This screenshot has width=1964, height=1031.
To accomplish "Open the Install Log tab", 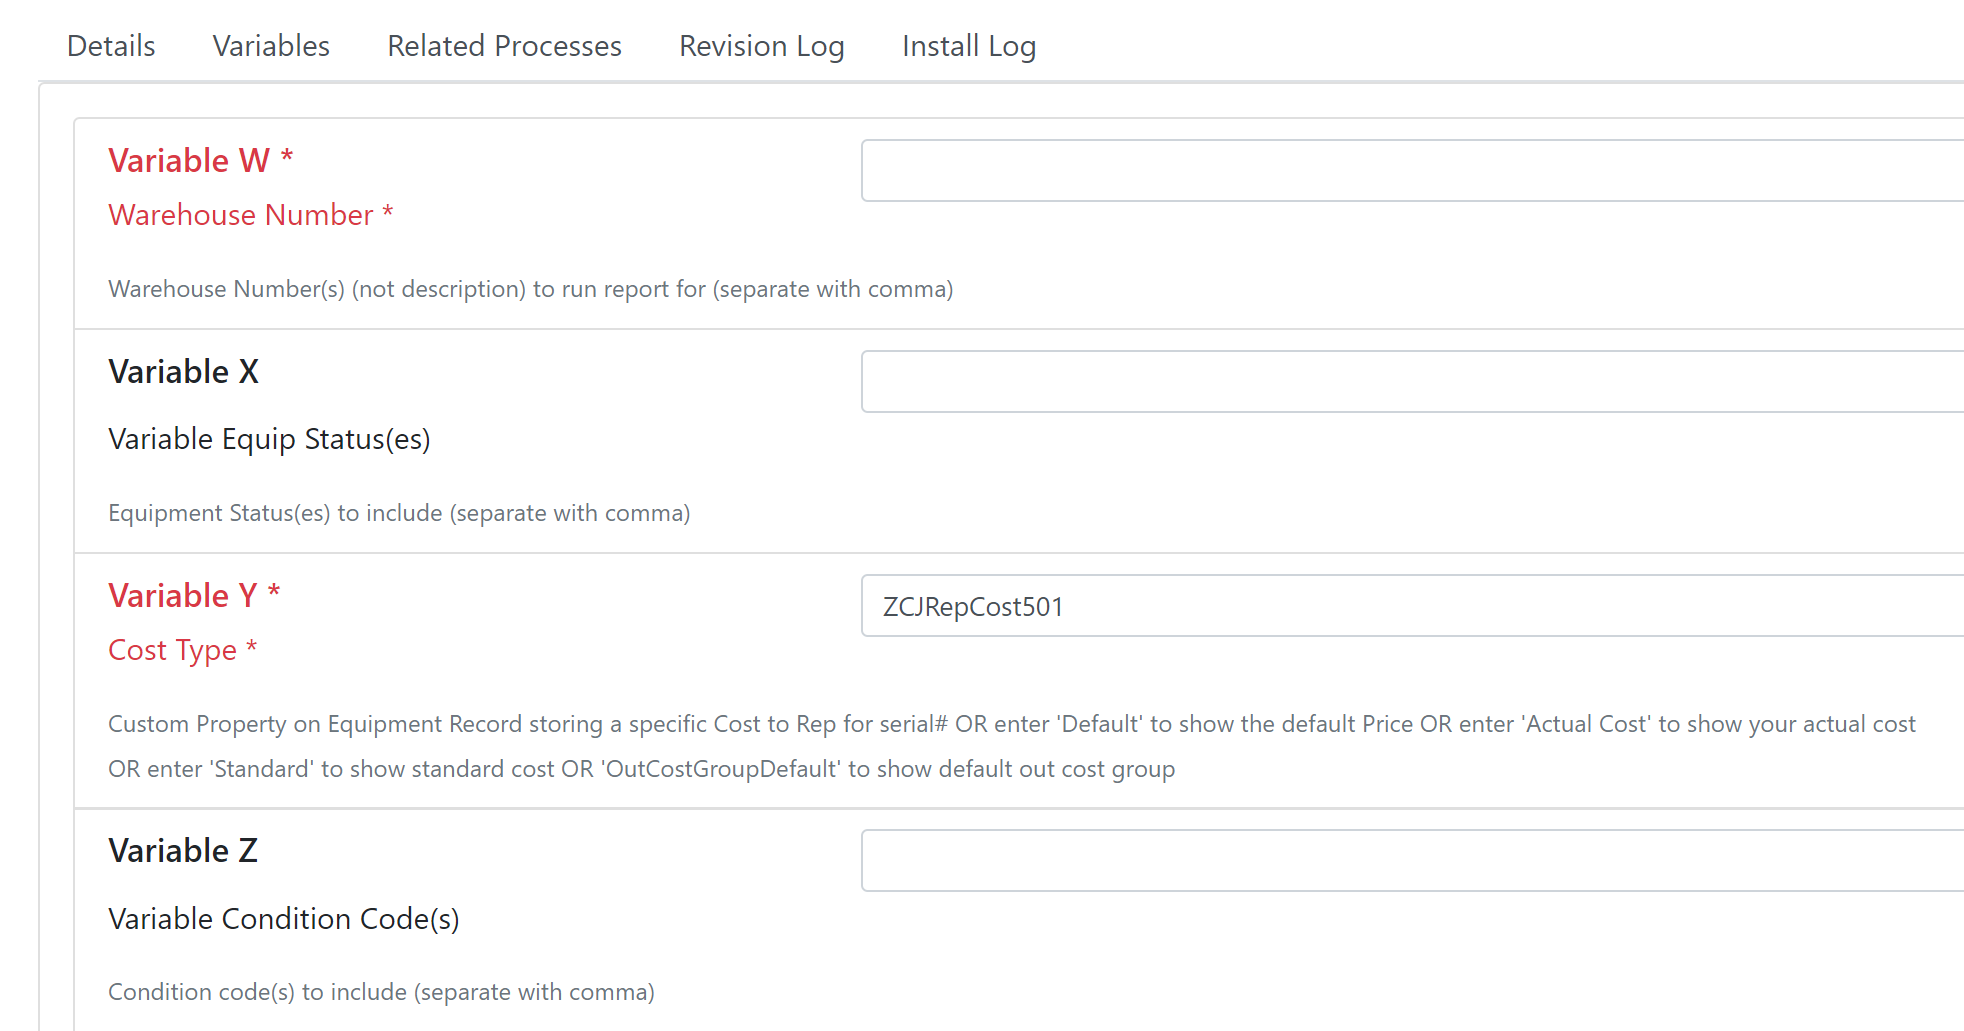I will tap(969, 46).
